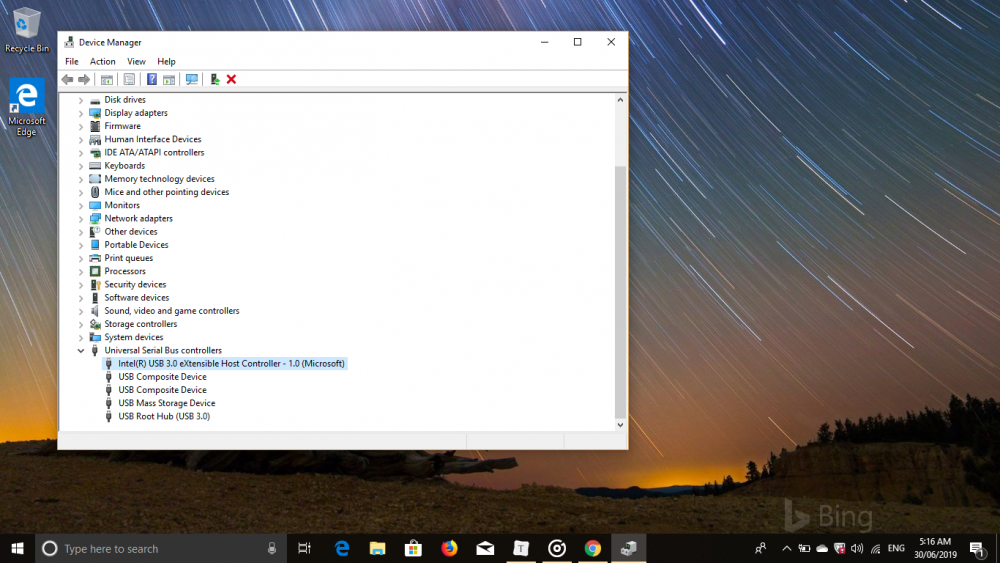The width and height of the screenshot is (1000, 563).
Task: Select the Portable Devices category
Action: [136, 245]
